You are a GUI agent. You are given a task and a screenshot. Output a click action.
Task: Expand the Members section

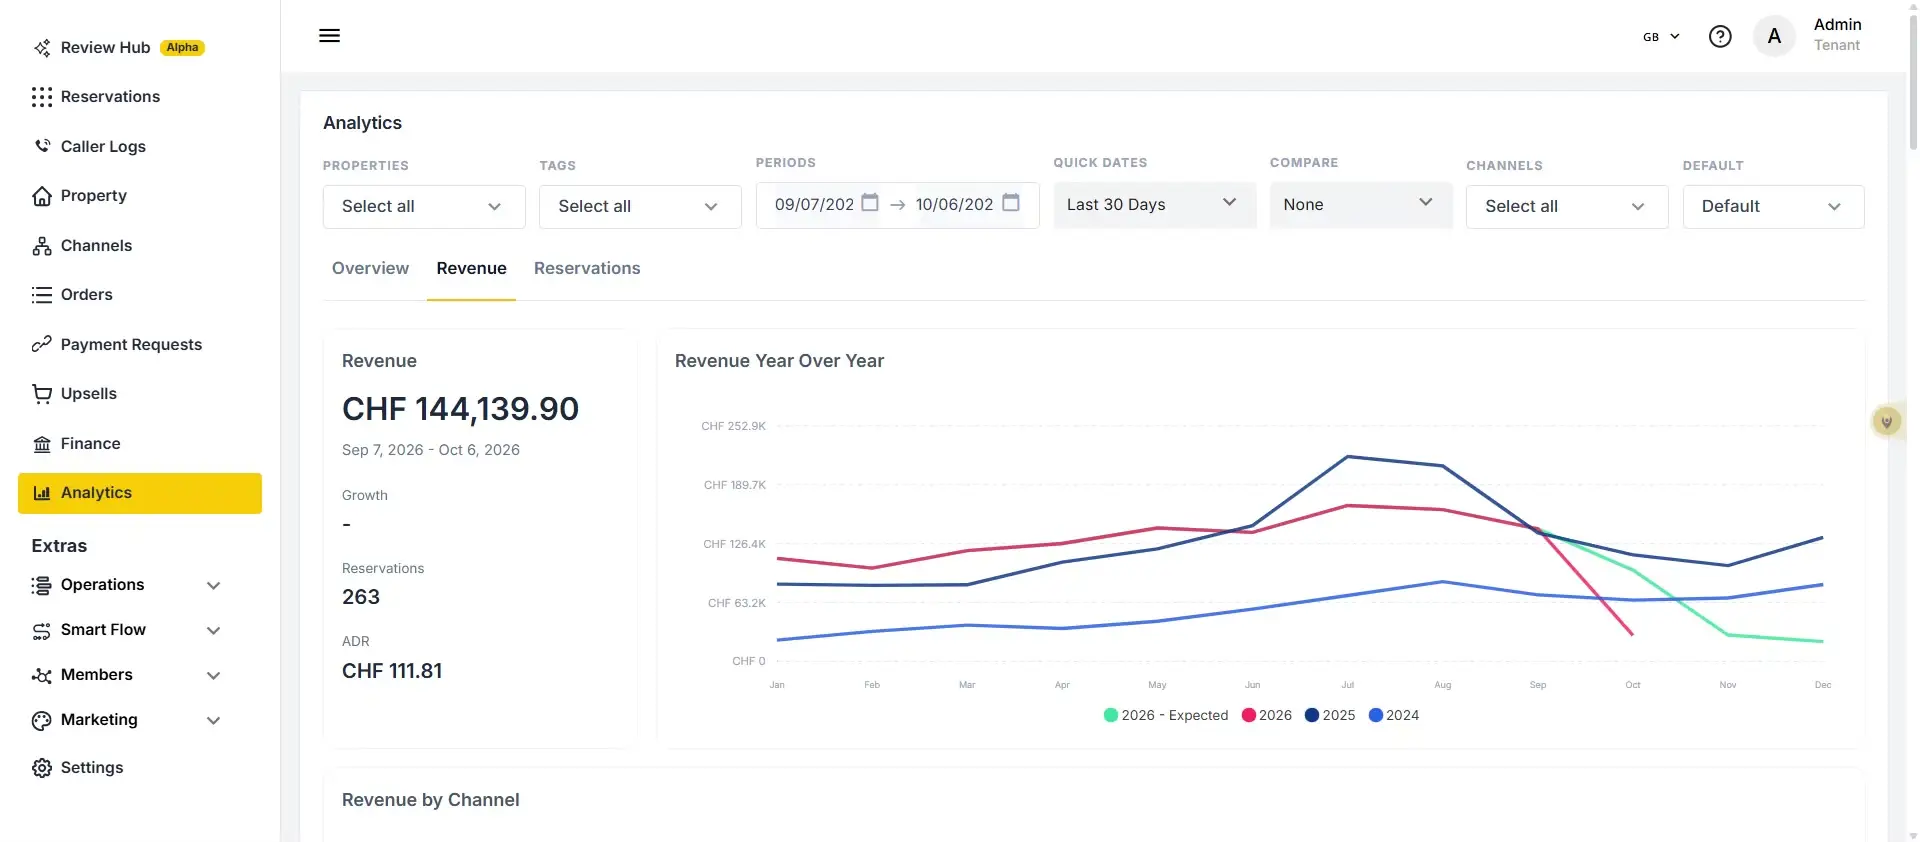click(x=125, y=675)
